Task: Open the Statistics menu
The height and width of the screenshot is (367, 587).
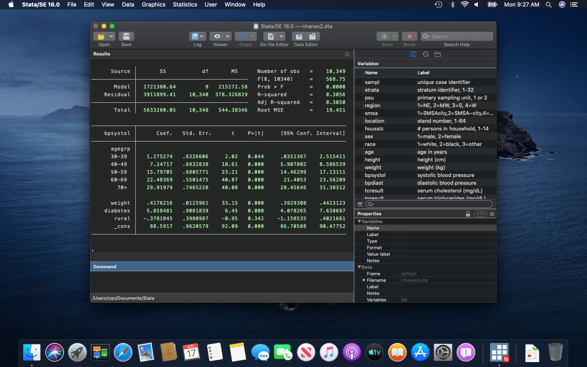Action: click(185, 4)
